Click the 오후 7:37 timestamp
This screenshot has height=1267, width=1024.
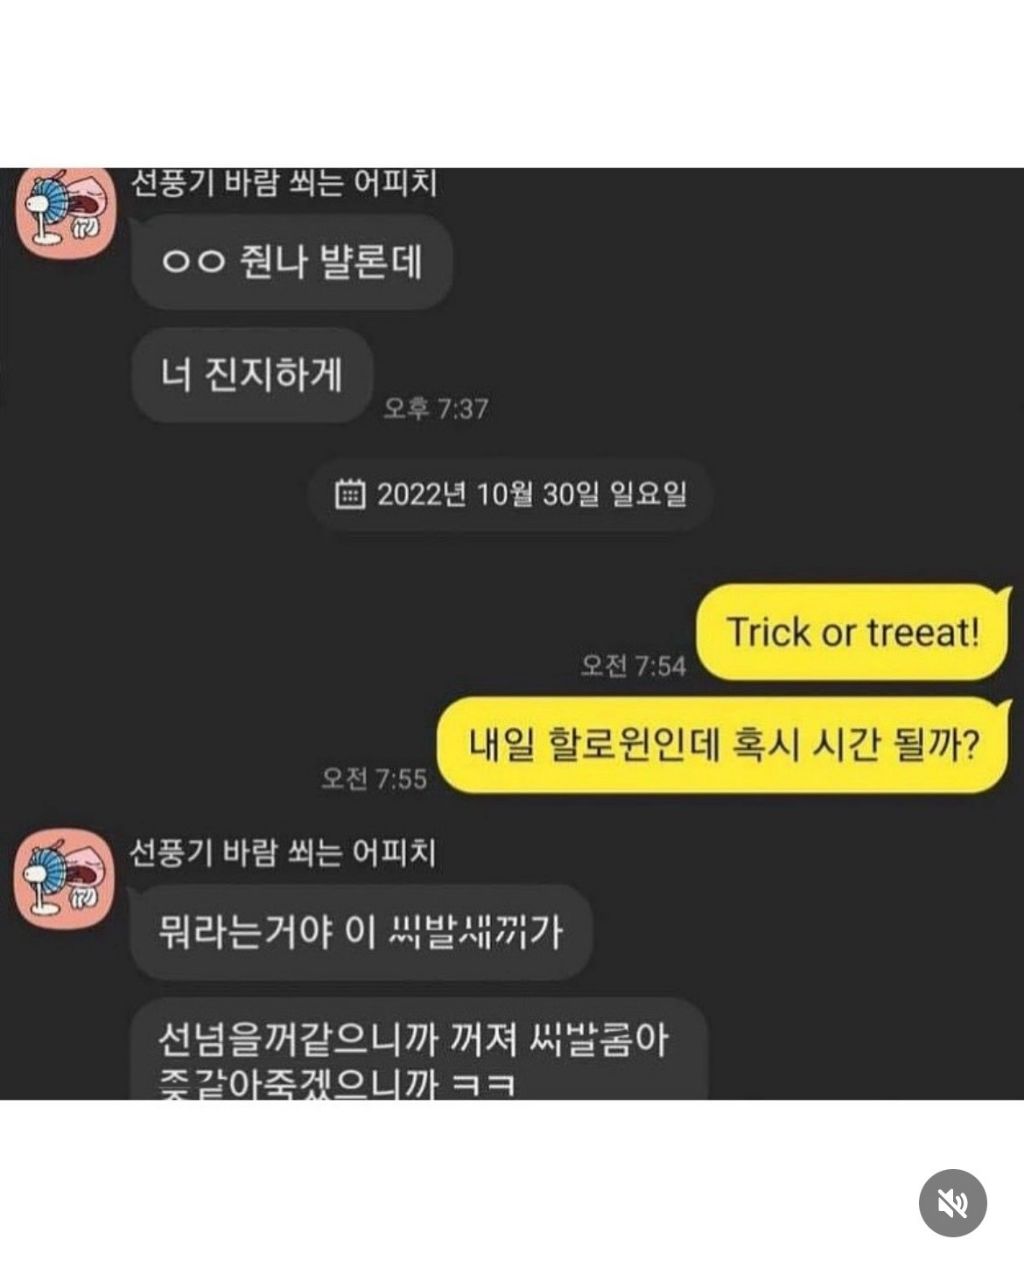coord(435,408)
